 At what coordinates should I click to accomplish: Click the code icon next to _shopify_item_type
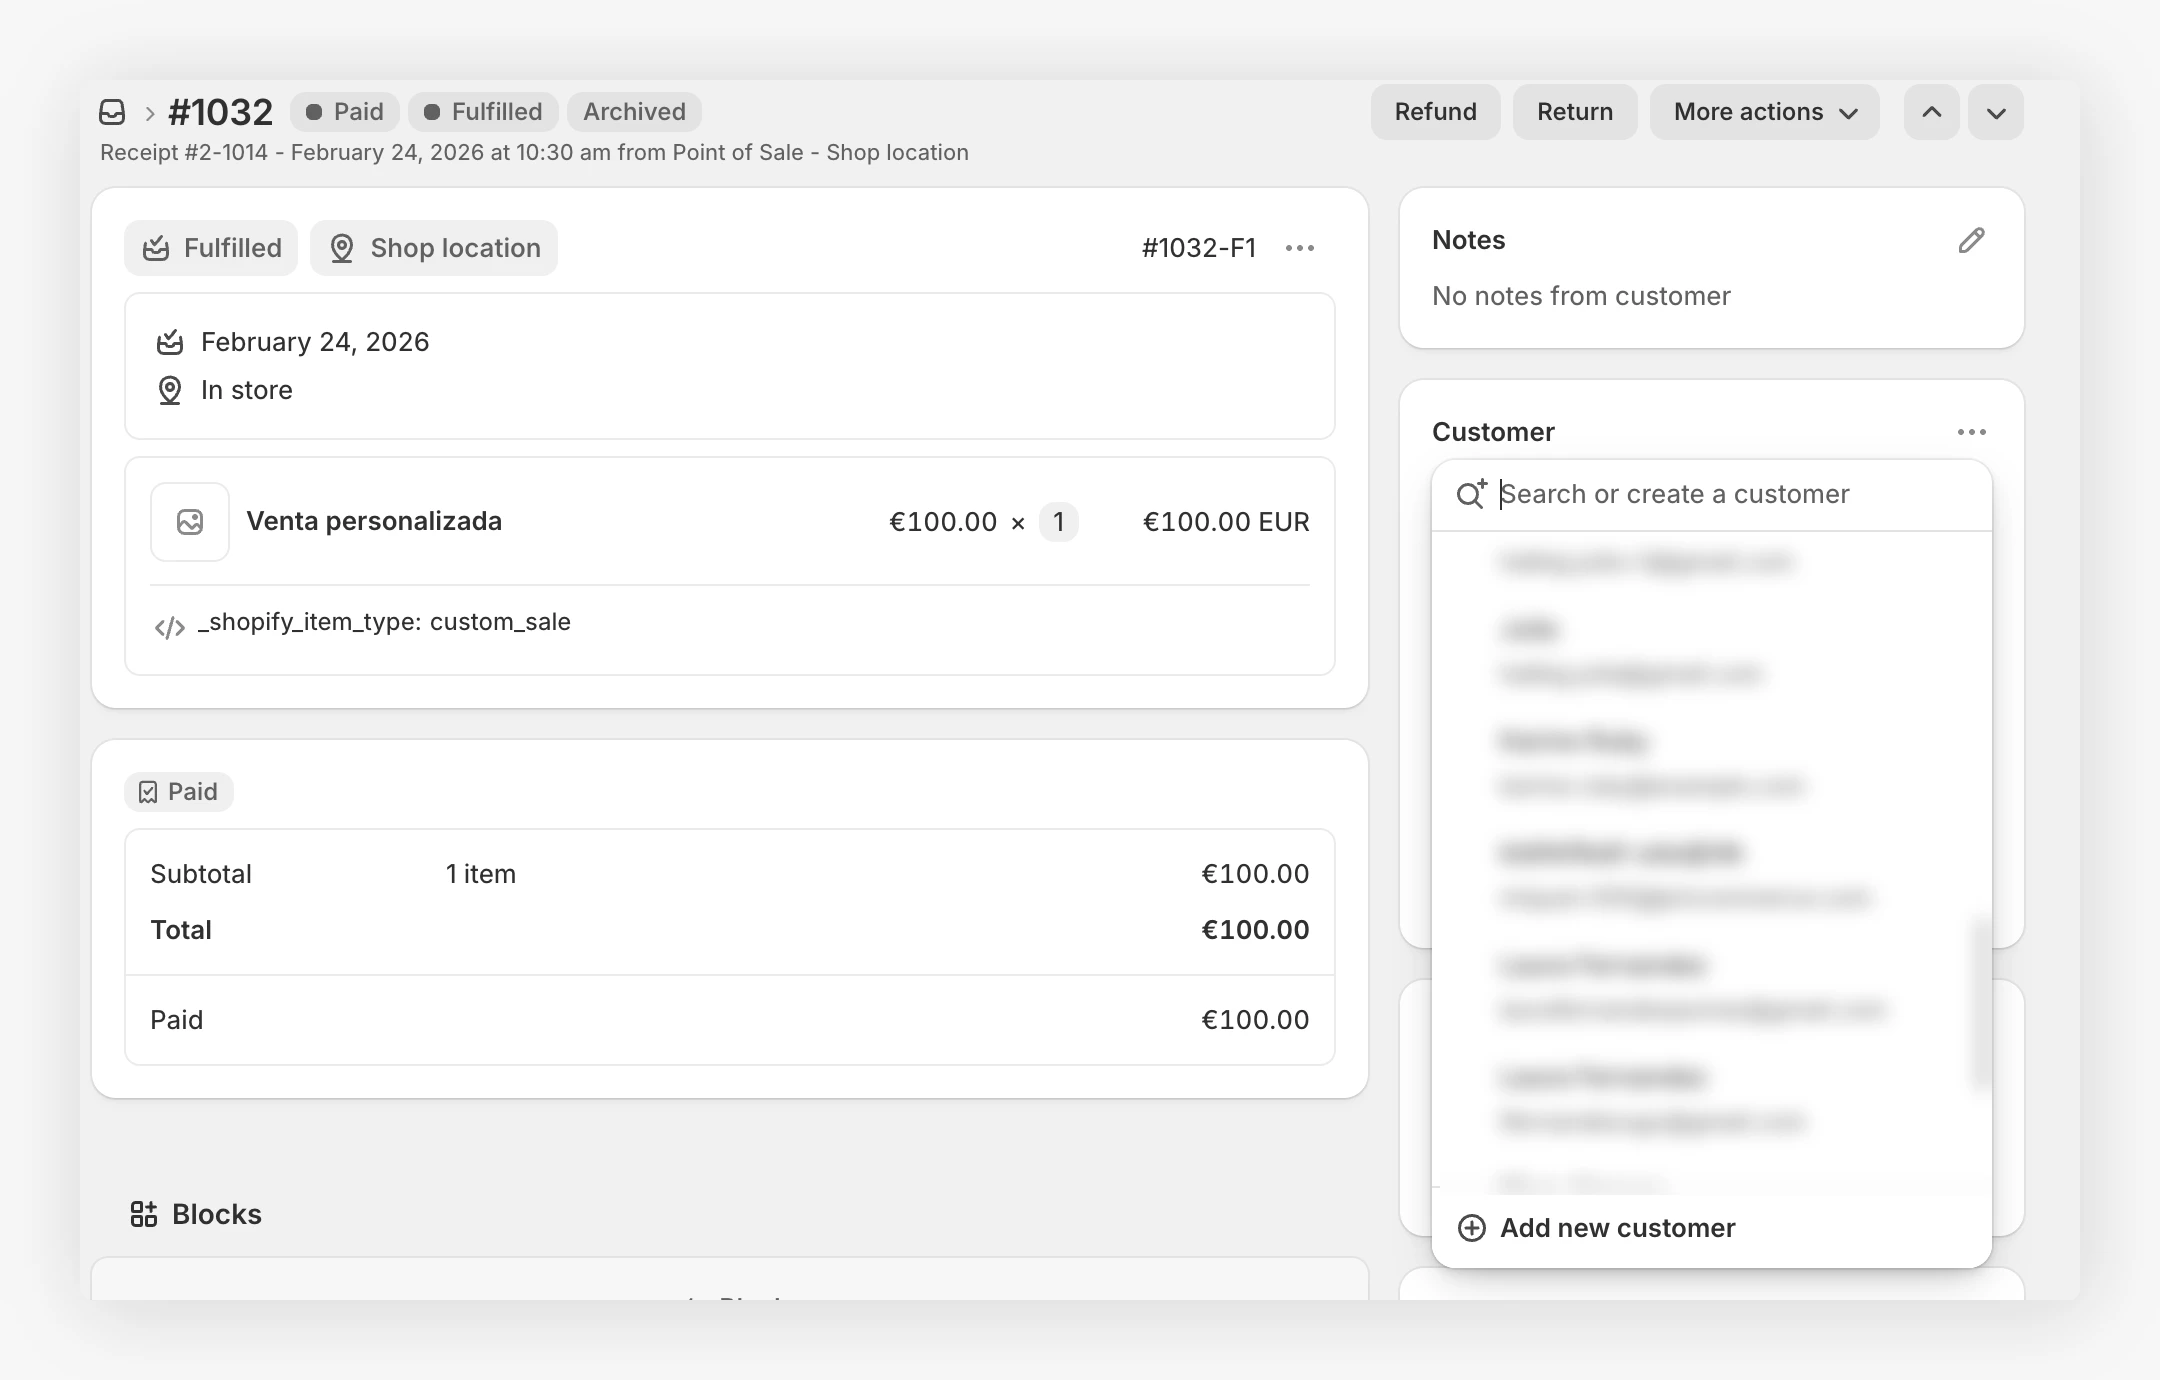(x=170, y=627)
